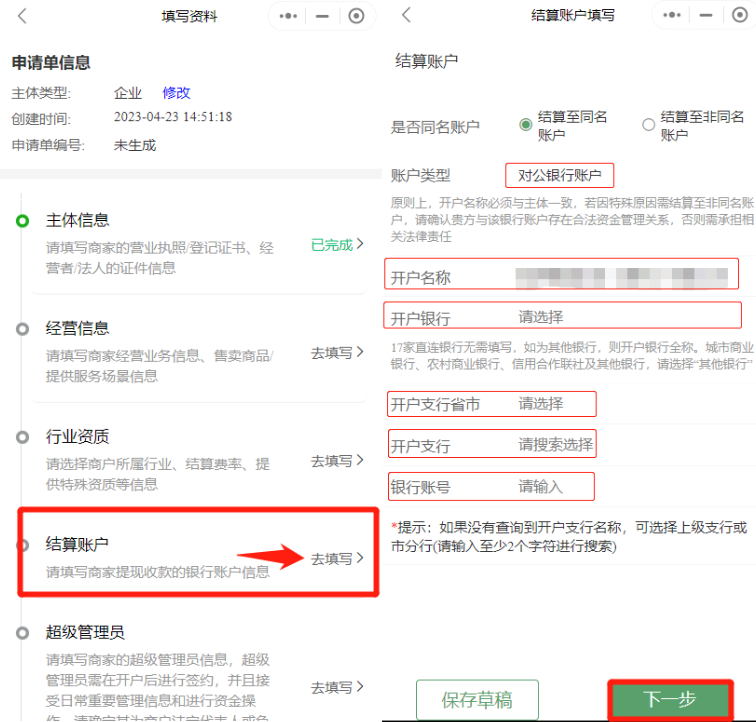Open more options menu on 结算账户填写 screen

click(x=672, y=15)
